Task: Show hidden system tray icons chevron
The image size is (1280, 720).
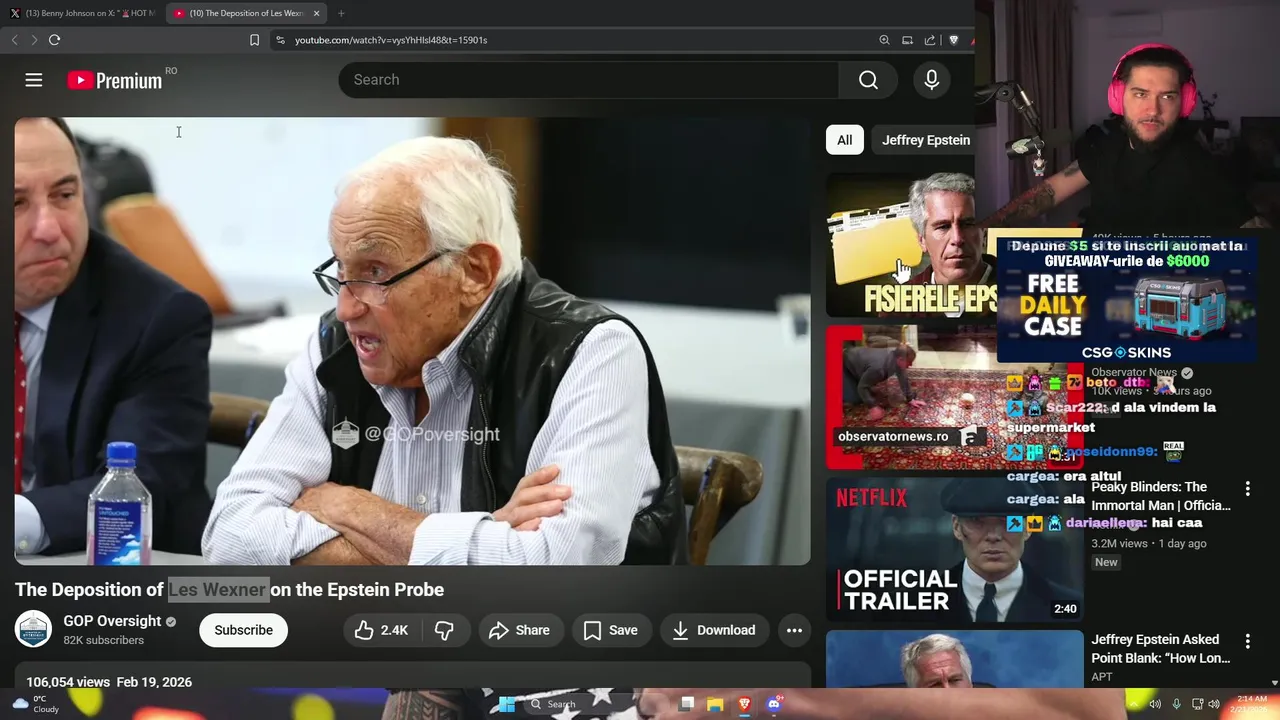Action: coord(1135,704)
